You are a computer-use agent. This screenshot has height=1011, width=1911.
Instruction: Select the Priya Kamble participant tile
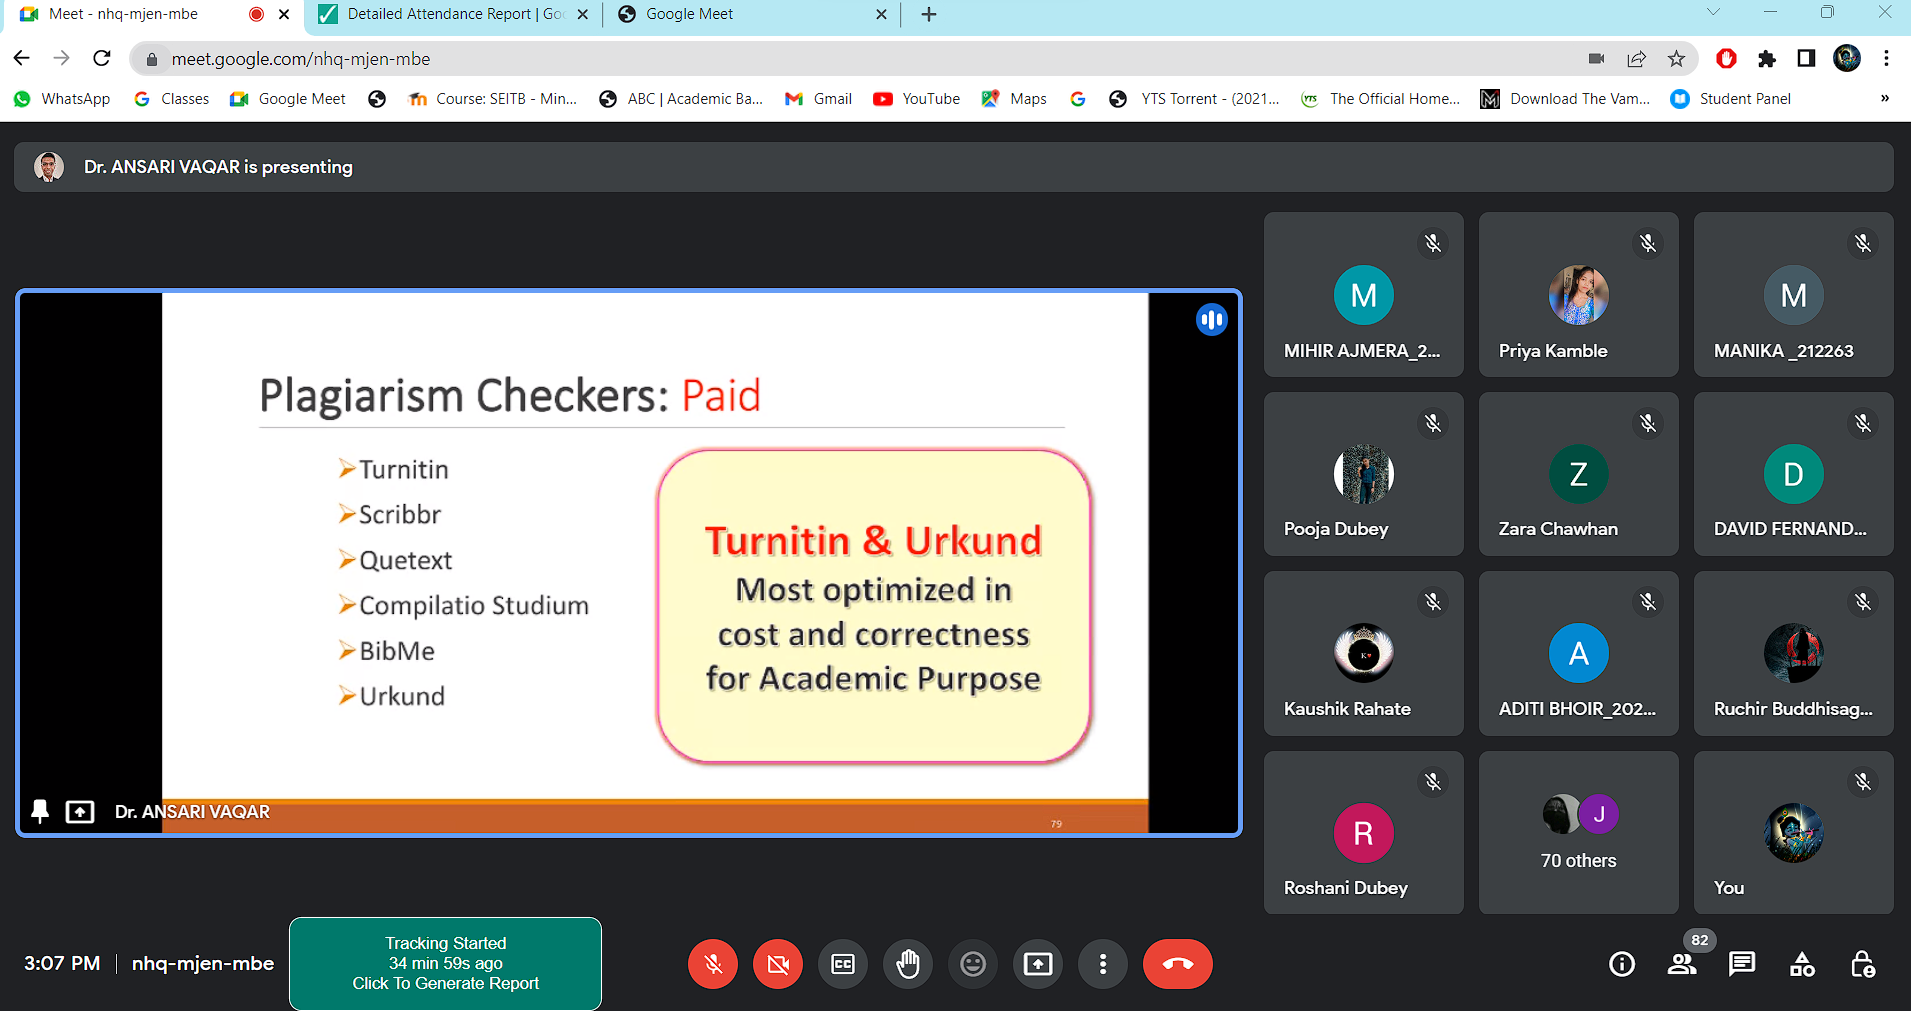(x=1579, y=295)
